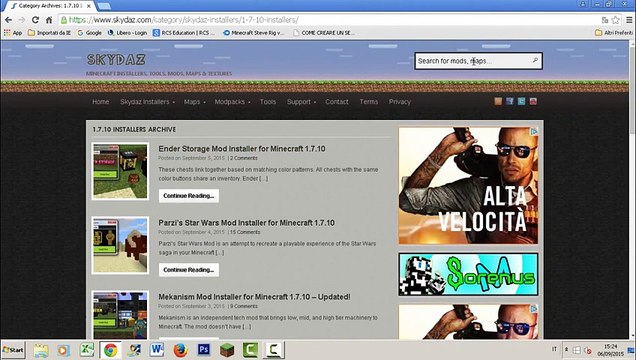
Task: Expand the Altri Preferiti bookmarks folder
Action: point(613,33)
